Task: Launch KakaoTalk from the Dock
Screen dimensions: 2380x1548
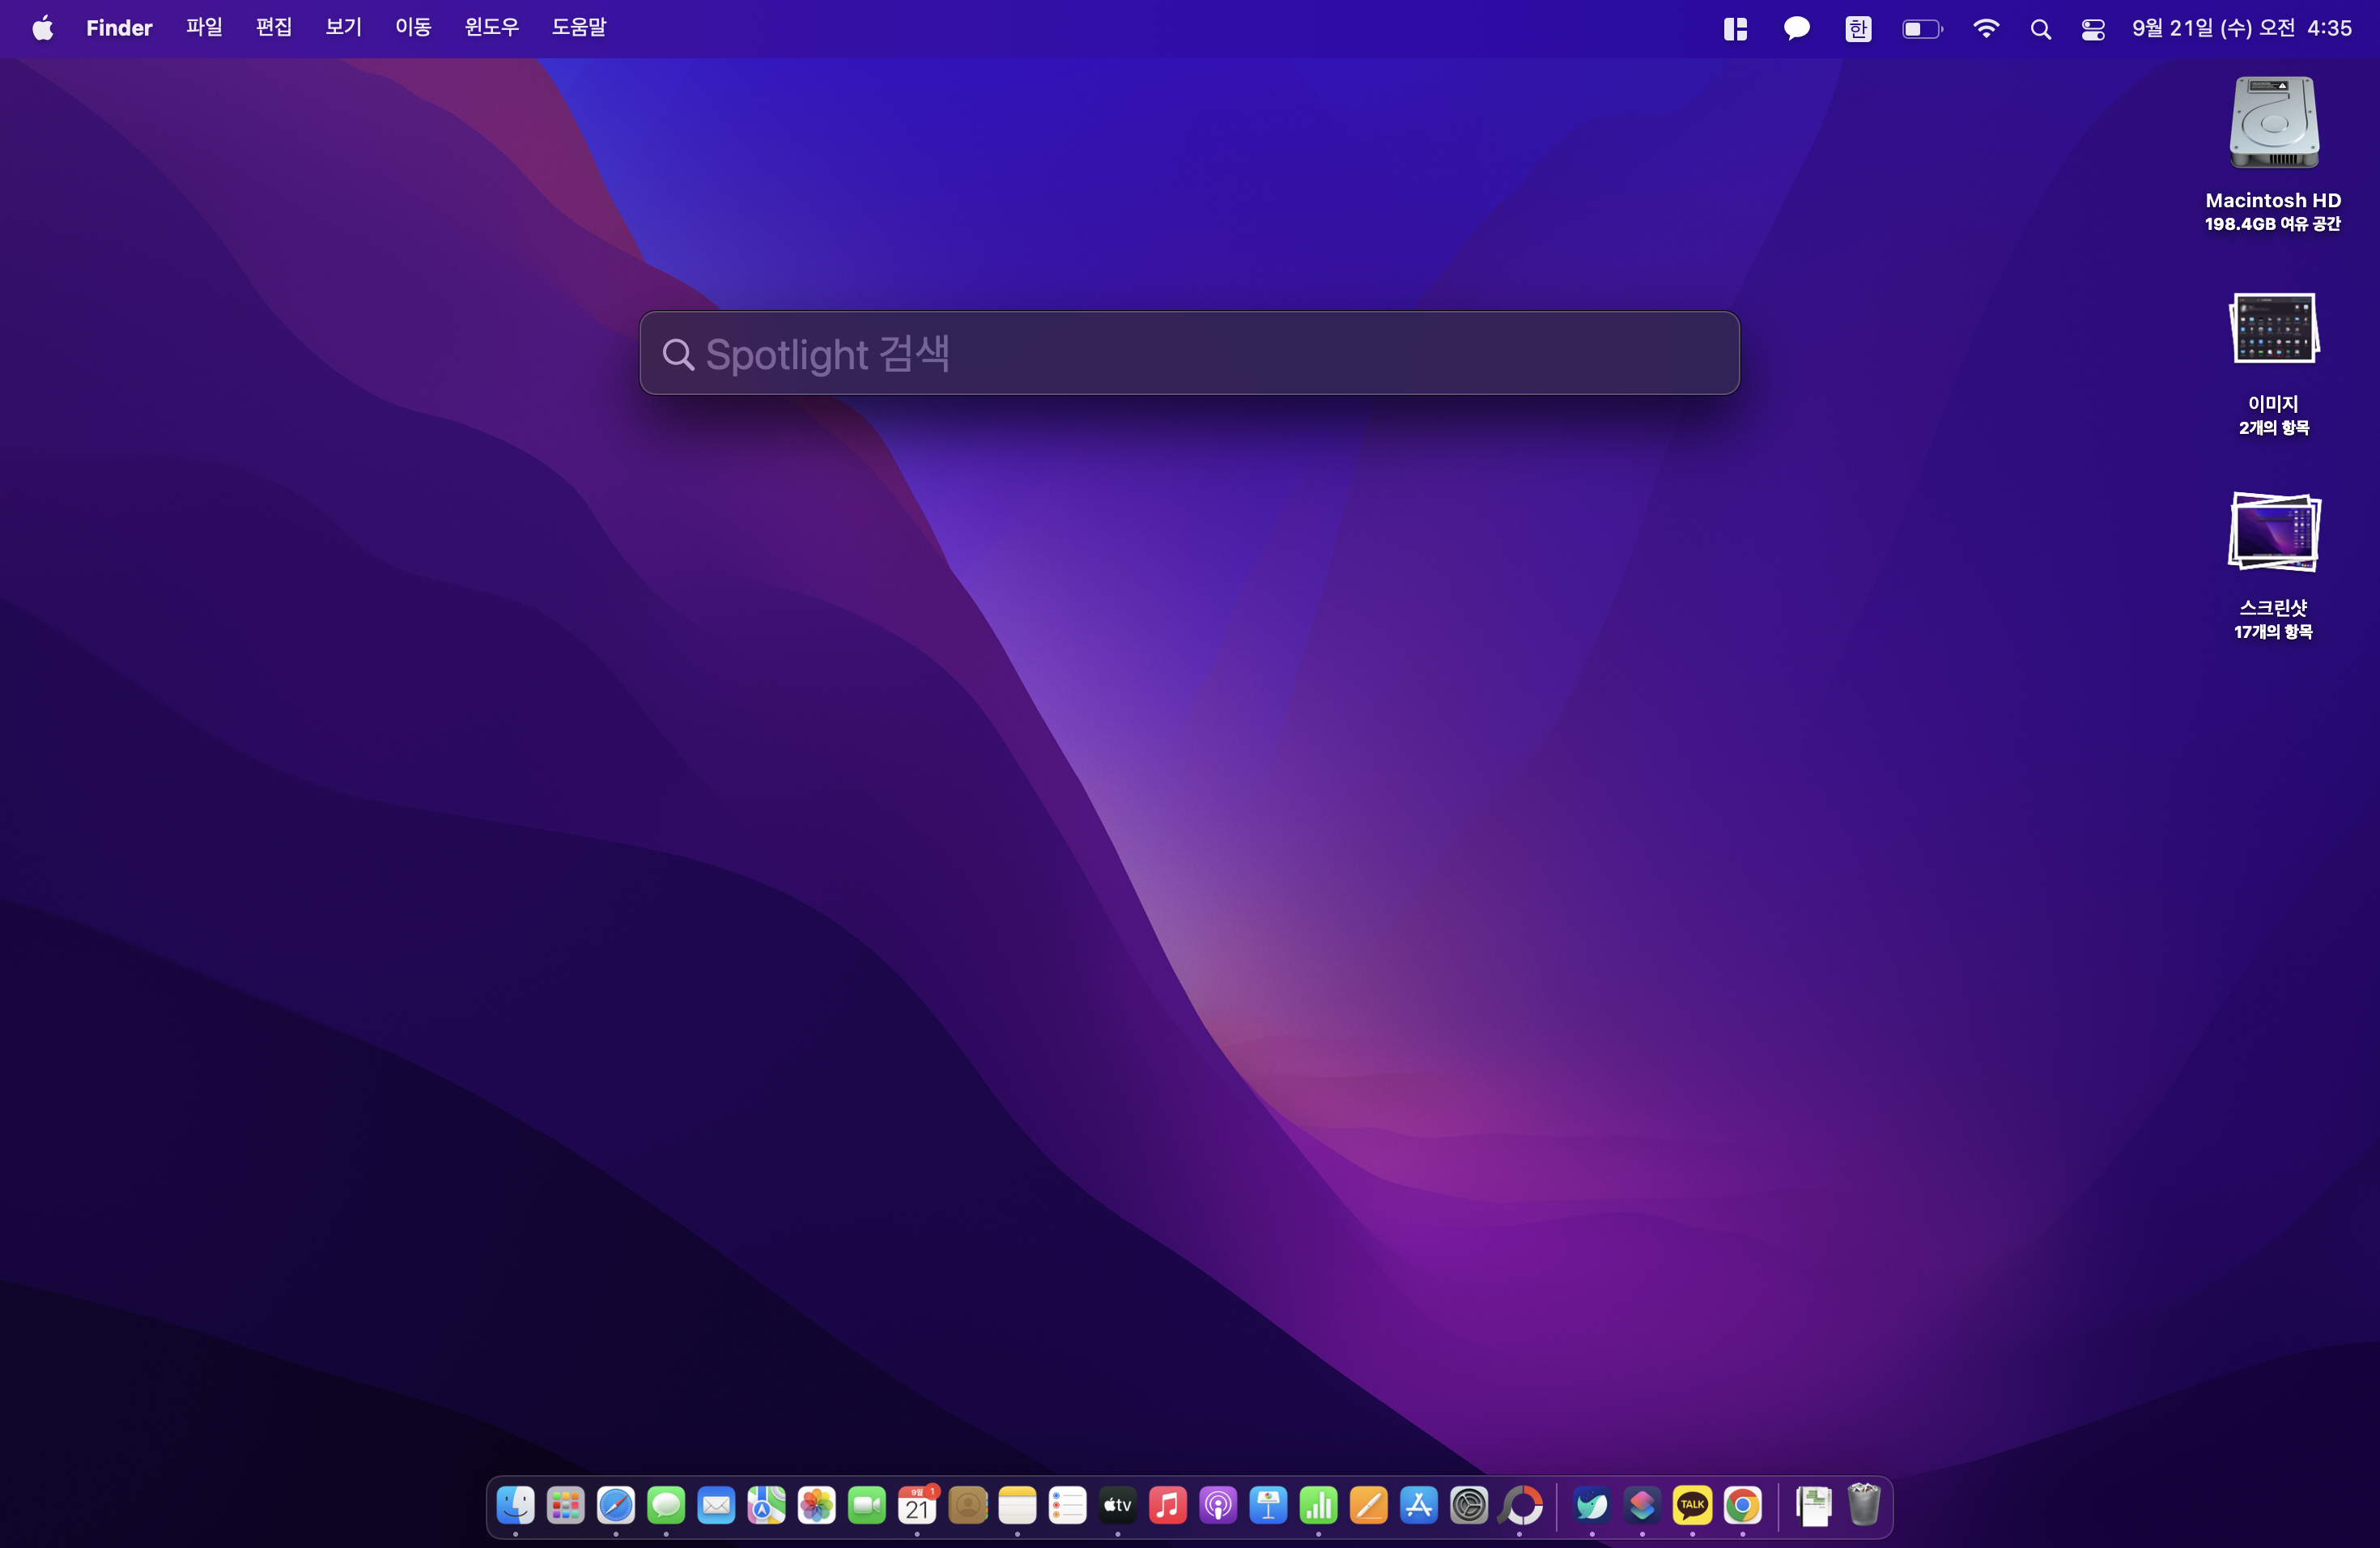Action: 1692,1505
